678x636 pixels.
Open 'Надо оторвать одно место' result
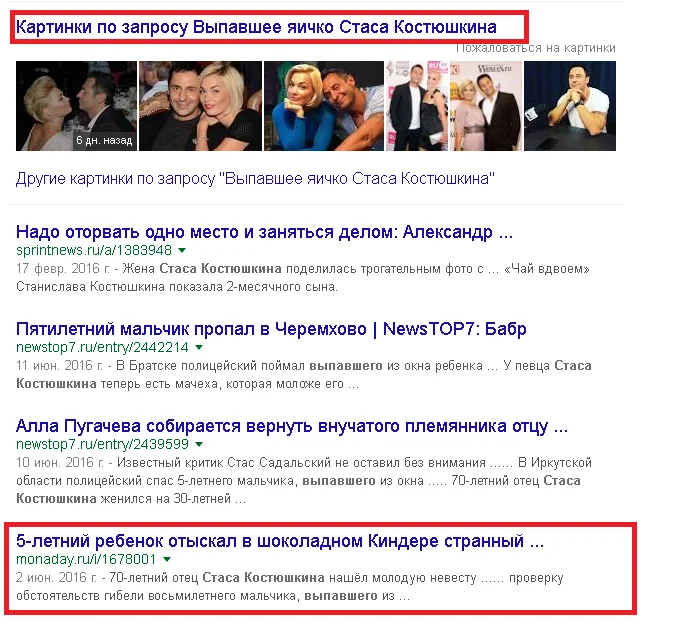click(x=264, y=232)
